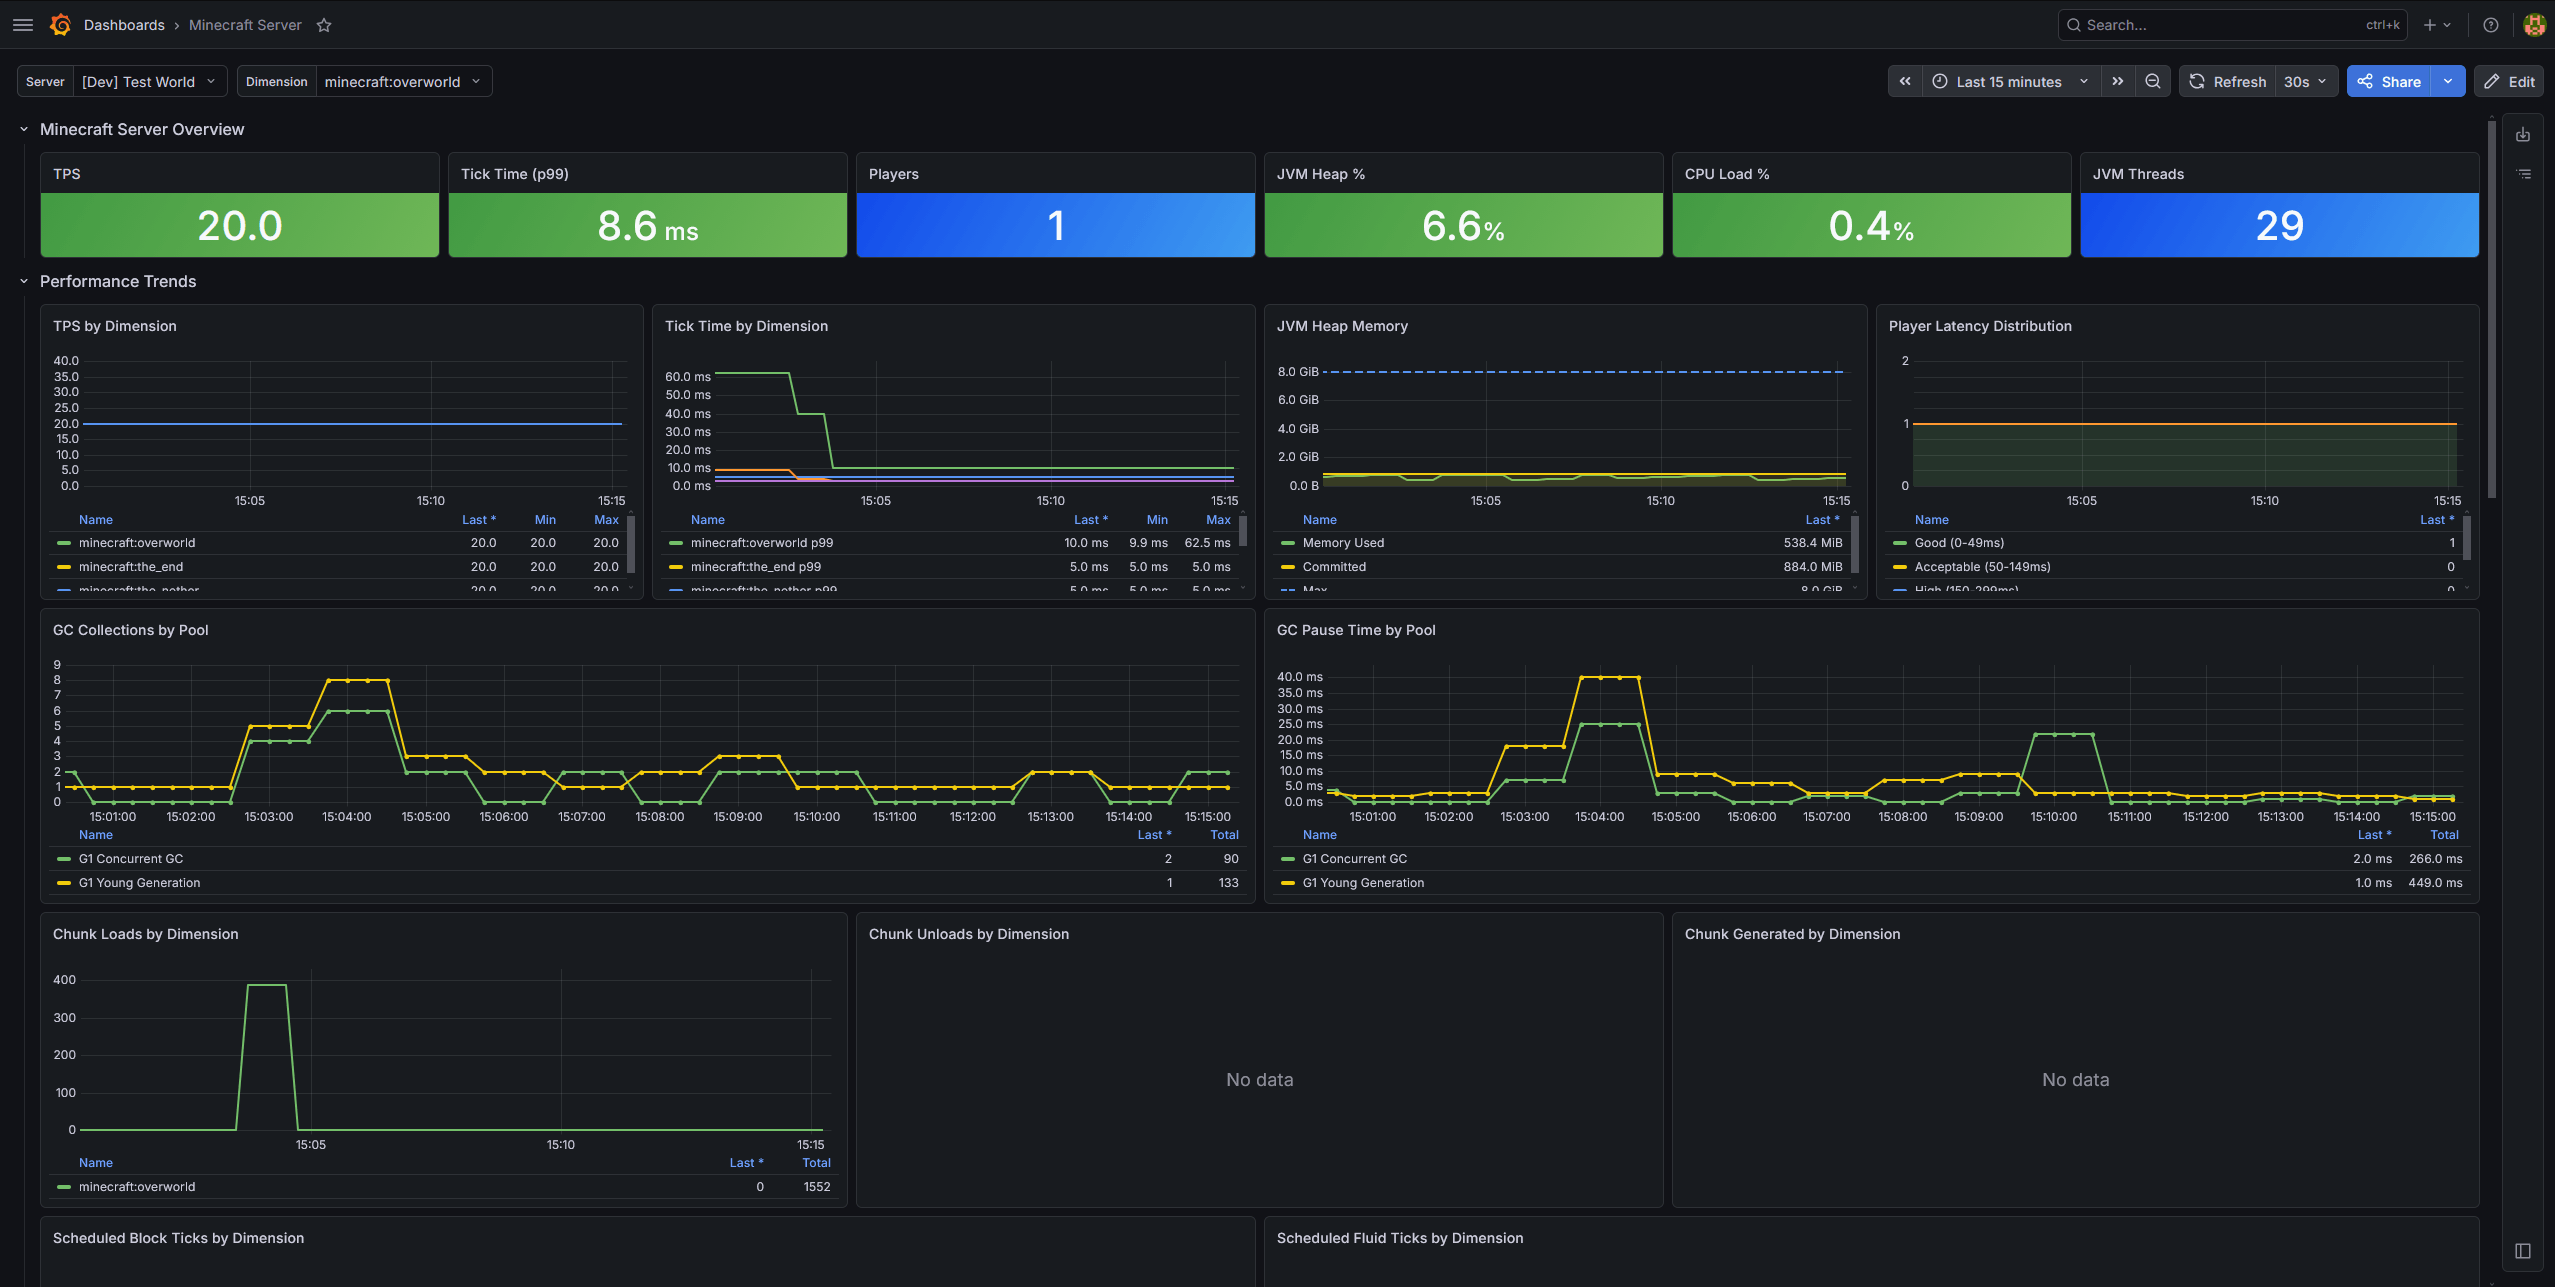
Task: Toggle Committed series in JVM Heap legend
Action: [x=1334, y=567]
